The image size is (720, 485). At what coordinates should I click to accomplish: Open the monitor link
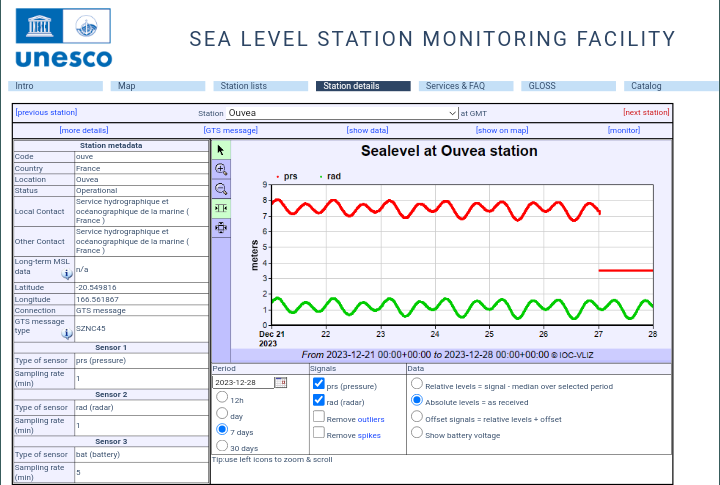(624, 130)
